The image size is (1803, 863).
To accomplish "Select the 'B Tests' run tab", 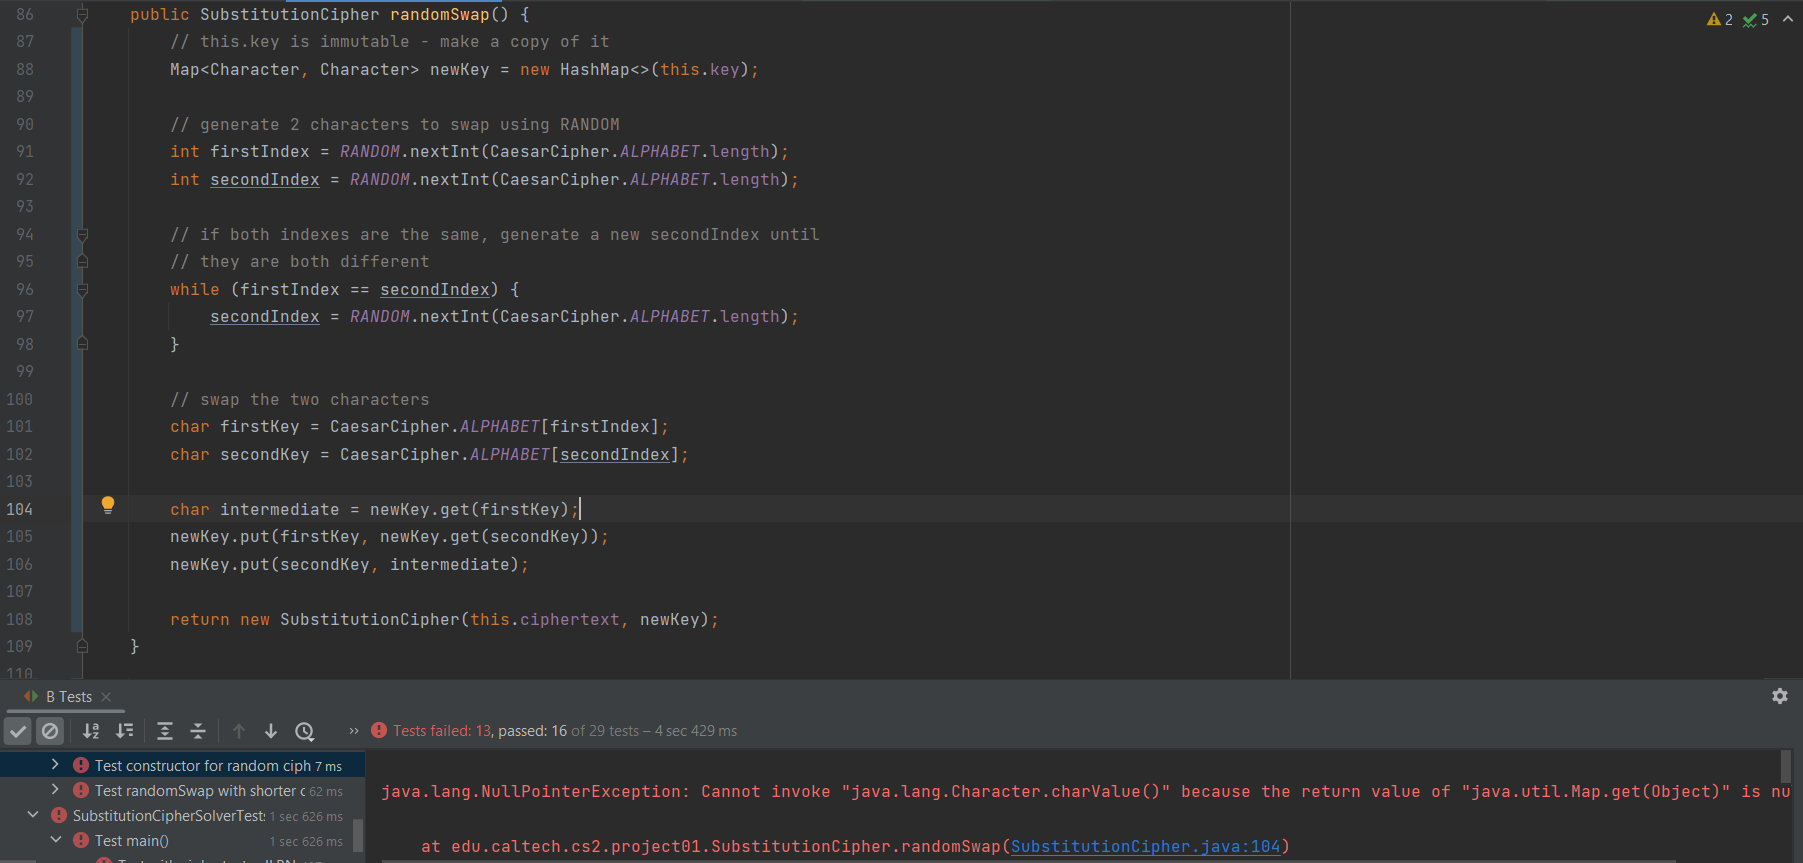I will point(68,697).
